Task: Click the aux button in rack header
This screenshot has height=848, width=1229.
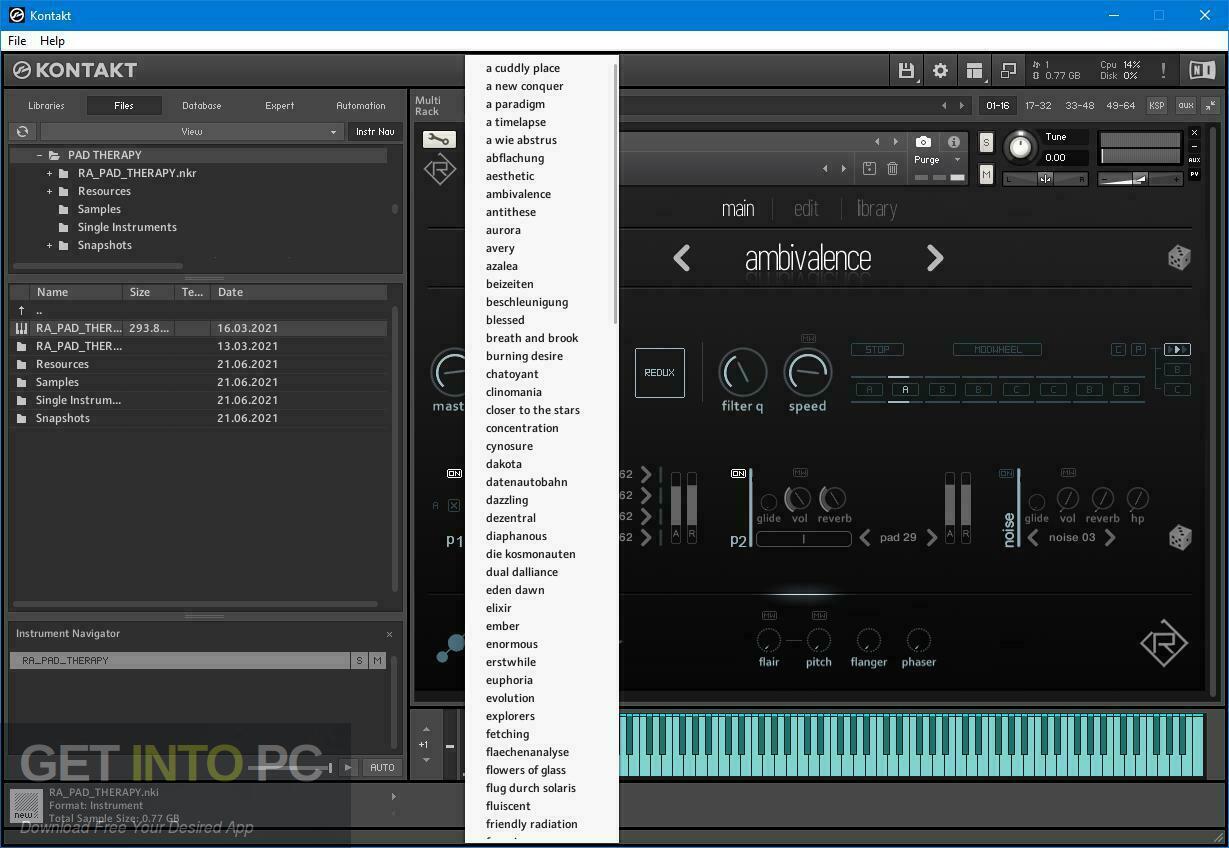Action: click(1186, 105)
